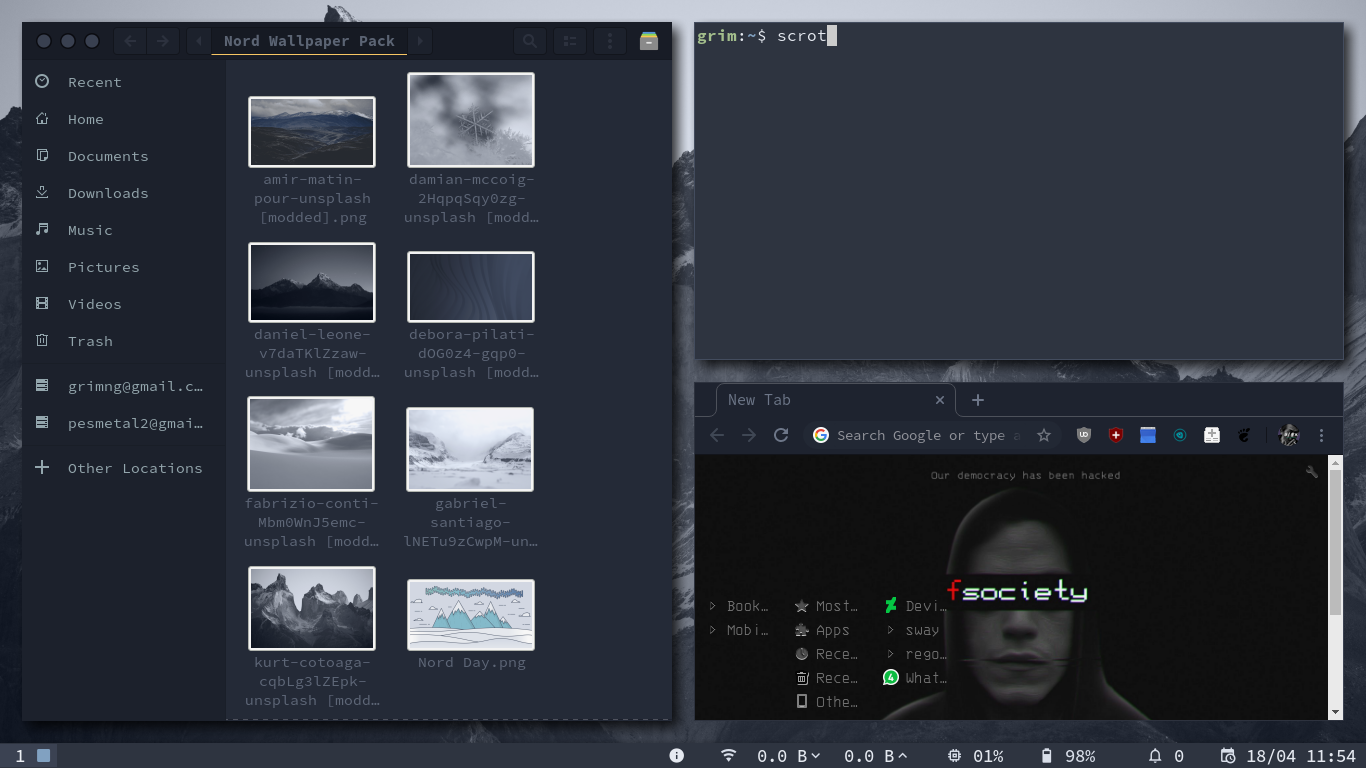Bookmark this page with the star icon
The image size is (1366, 768).
click(x=1044, y=435)
